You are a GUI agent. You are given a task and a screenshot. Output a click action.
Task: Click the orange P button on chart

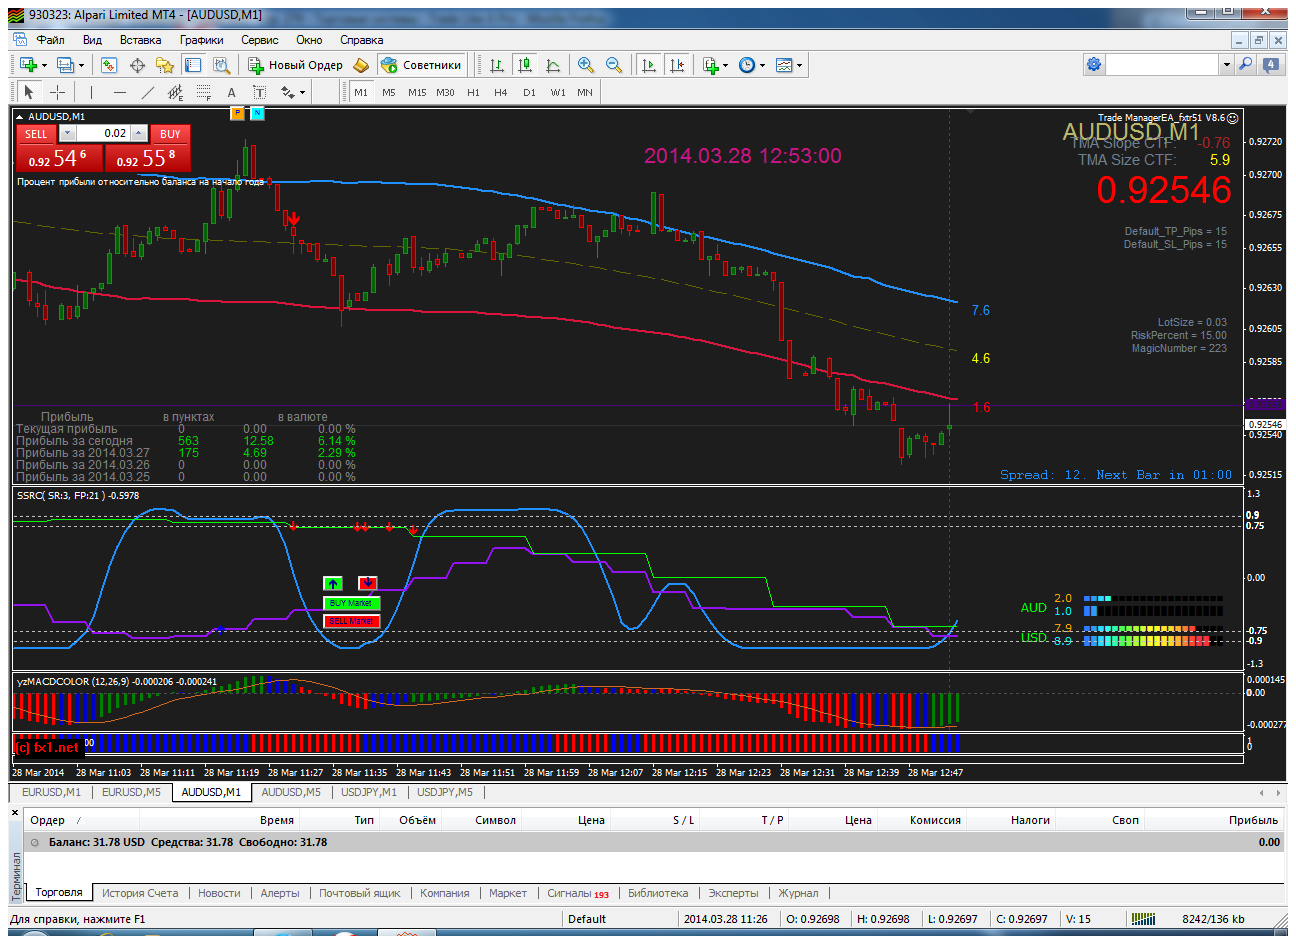pos(237,113)
